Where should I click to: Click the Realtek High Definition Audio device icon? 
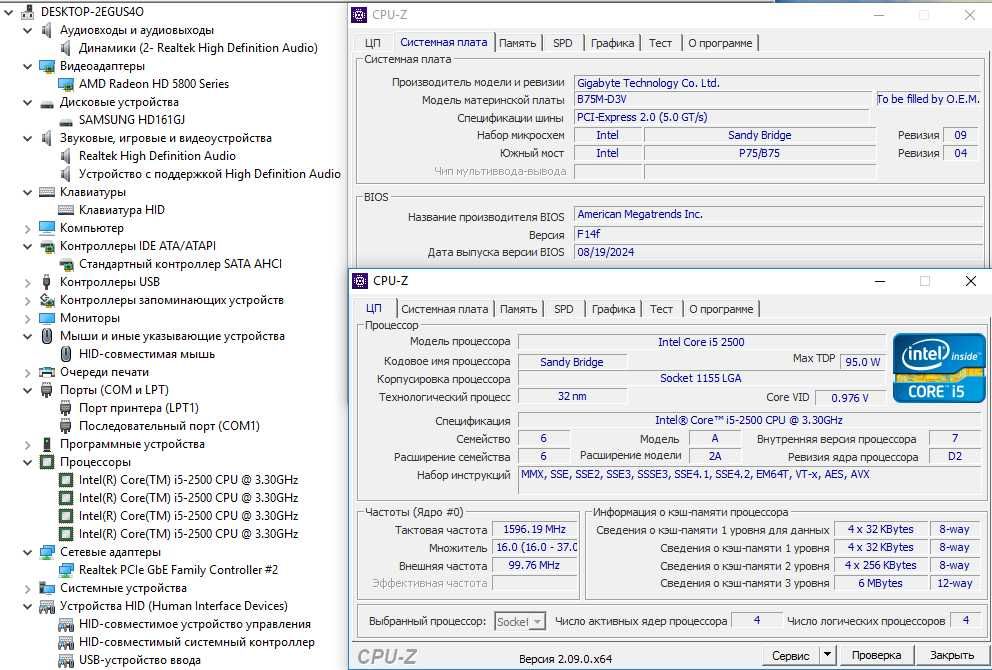(66, 156)
